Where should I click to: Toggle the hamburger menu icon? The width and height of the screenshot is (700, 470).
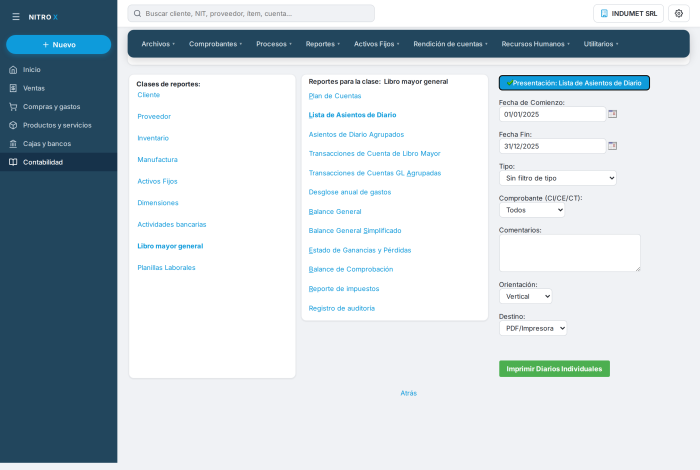pos(16,17)
